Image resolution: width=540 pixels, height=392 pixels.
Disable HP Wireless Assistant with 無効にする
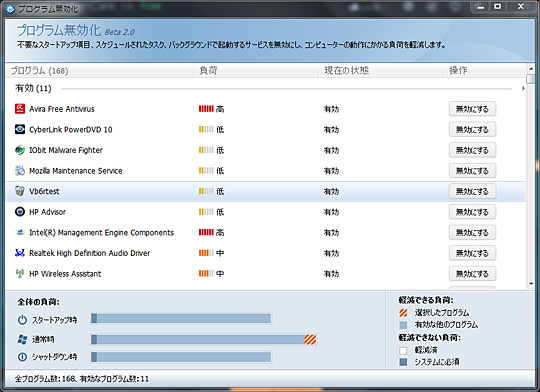click(x=472, y=274)
